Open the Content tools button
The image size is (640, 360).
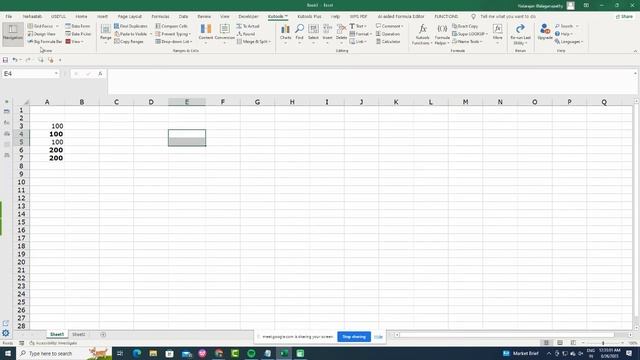[x=206, y=33]
